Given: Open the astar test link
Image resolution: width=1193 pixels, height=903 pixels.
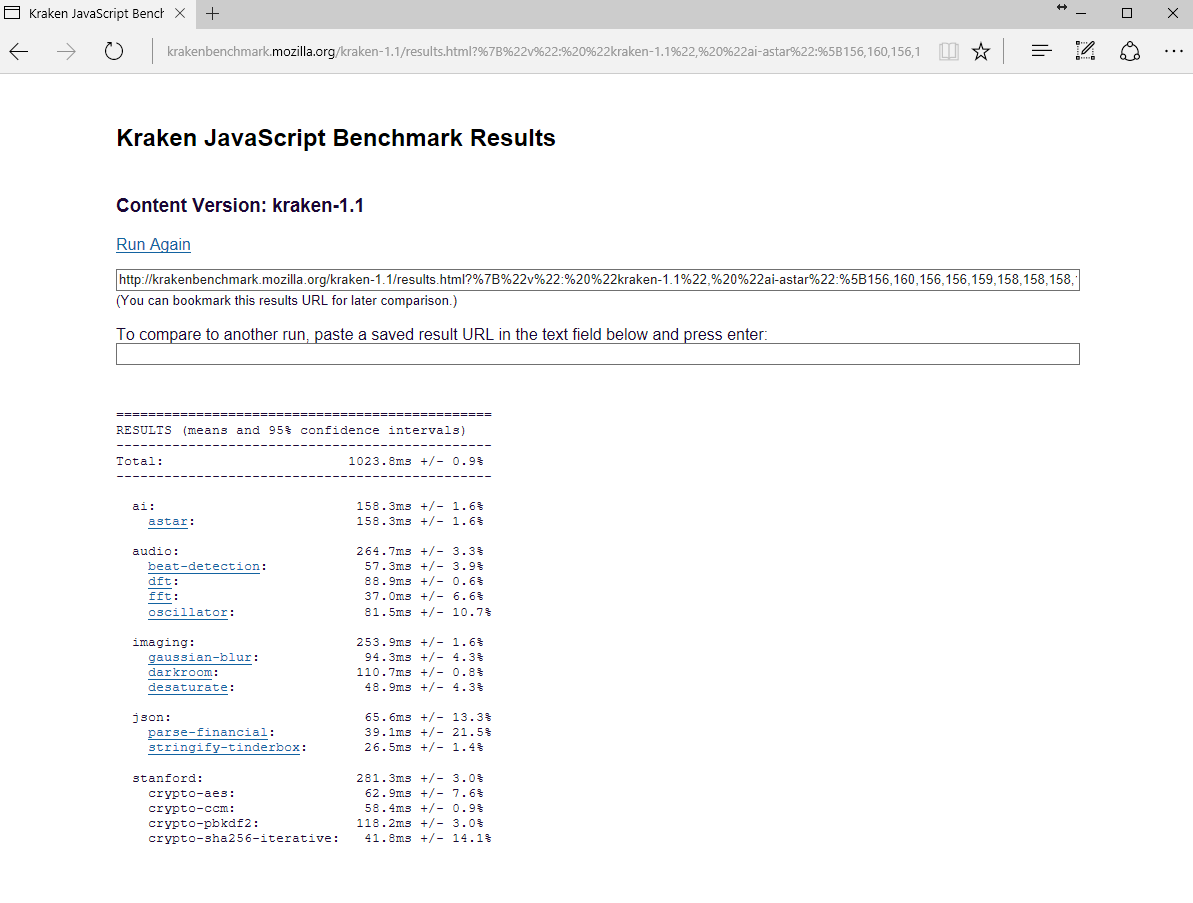Looking at the screenshot, I should tap(167, 522).
